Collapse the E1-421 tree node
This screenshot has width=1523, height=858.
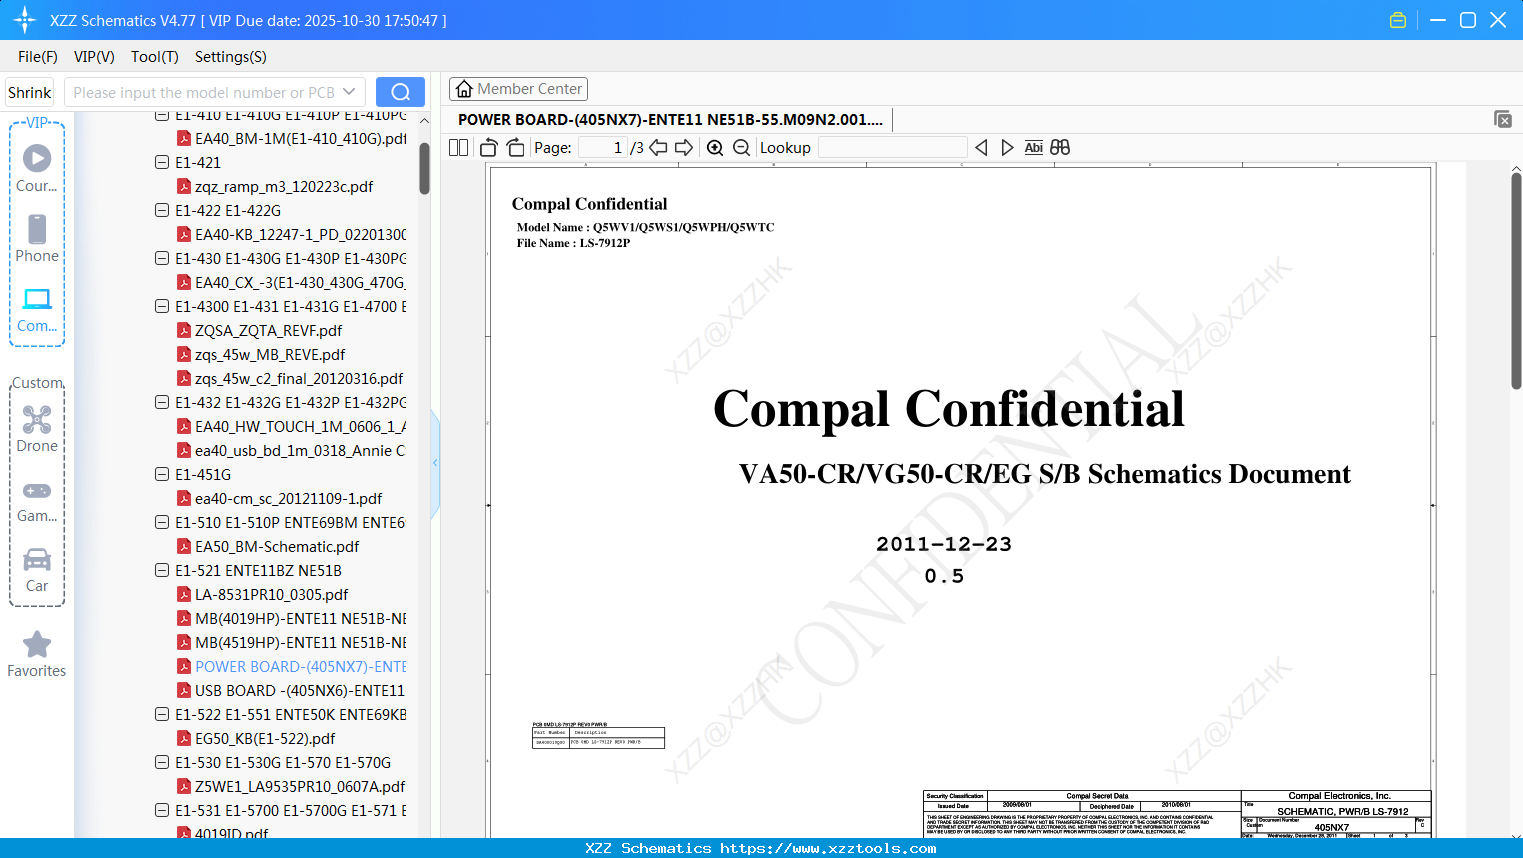[x=162, y=162]
